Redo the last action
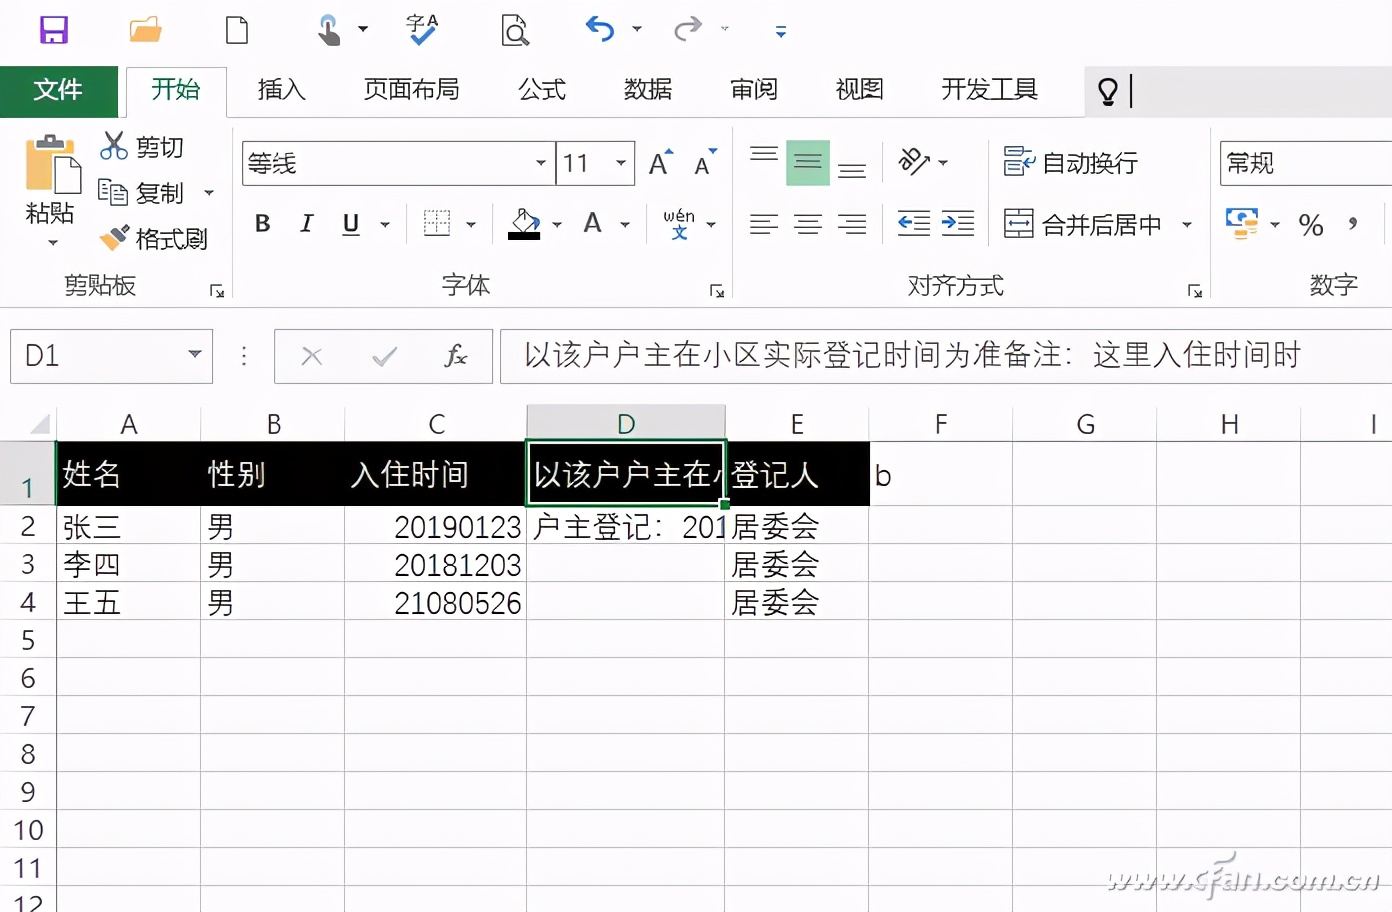 click(x=688, y=29)
